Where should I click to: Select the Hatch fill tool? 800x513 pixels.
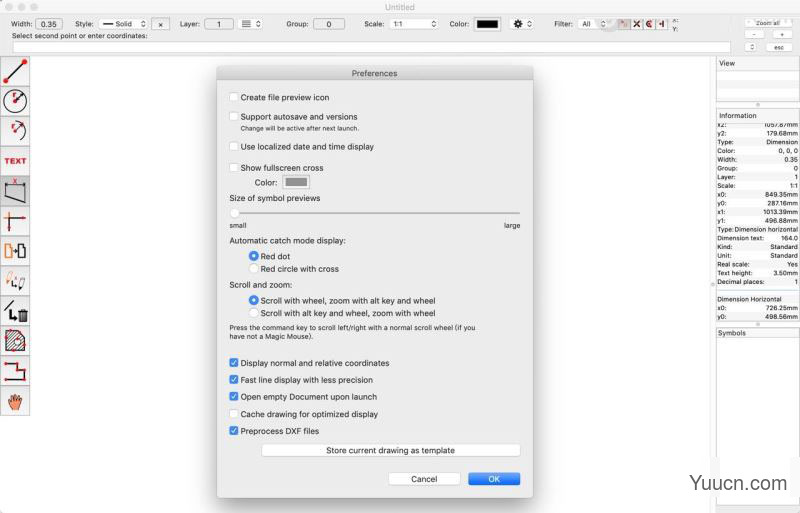click(x=15, y=340)
